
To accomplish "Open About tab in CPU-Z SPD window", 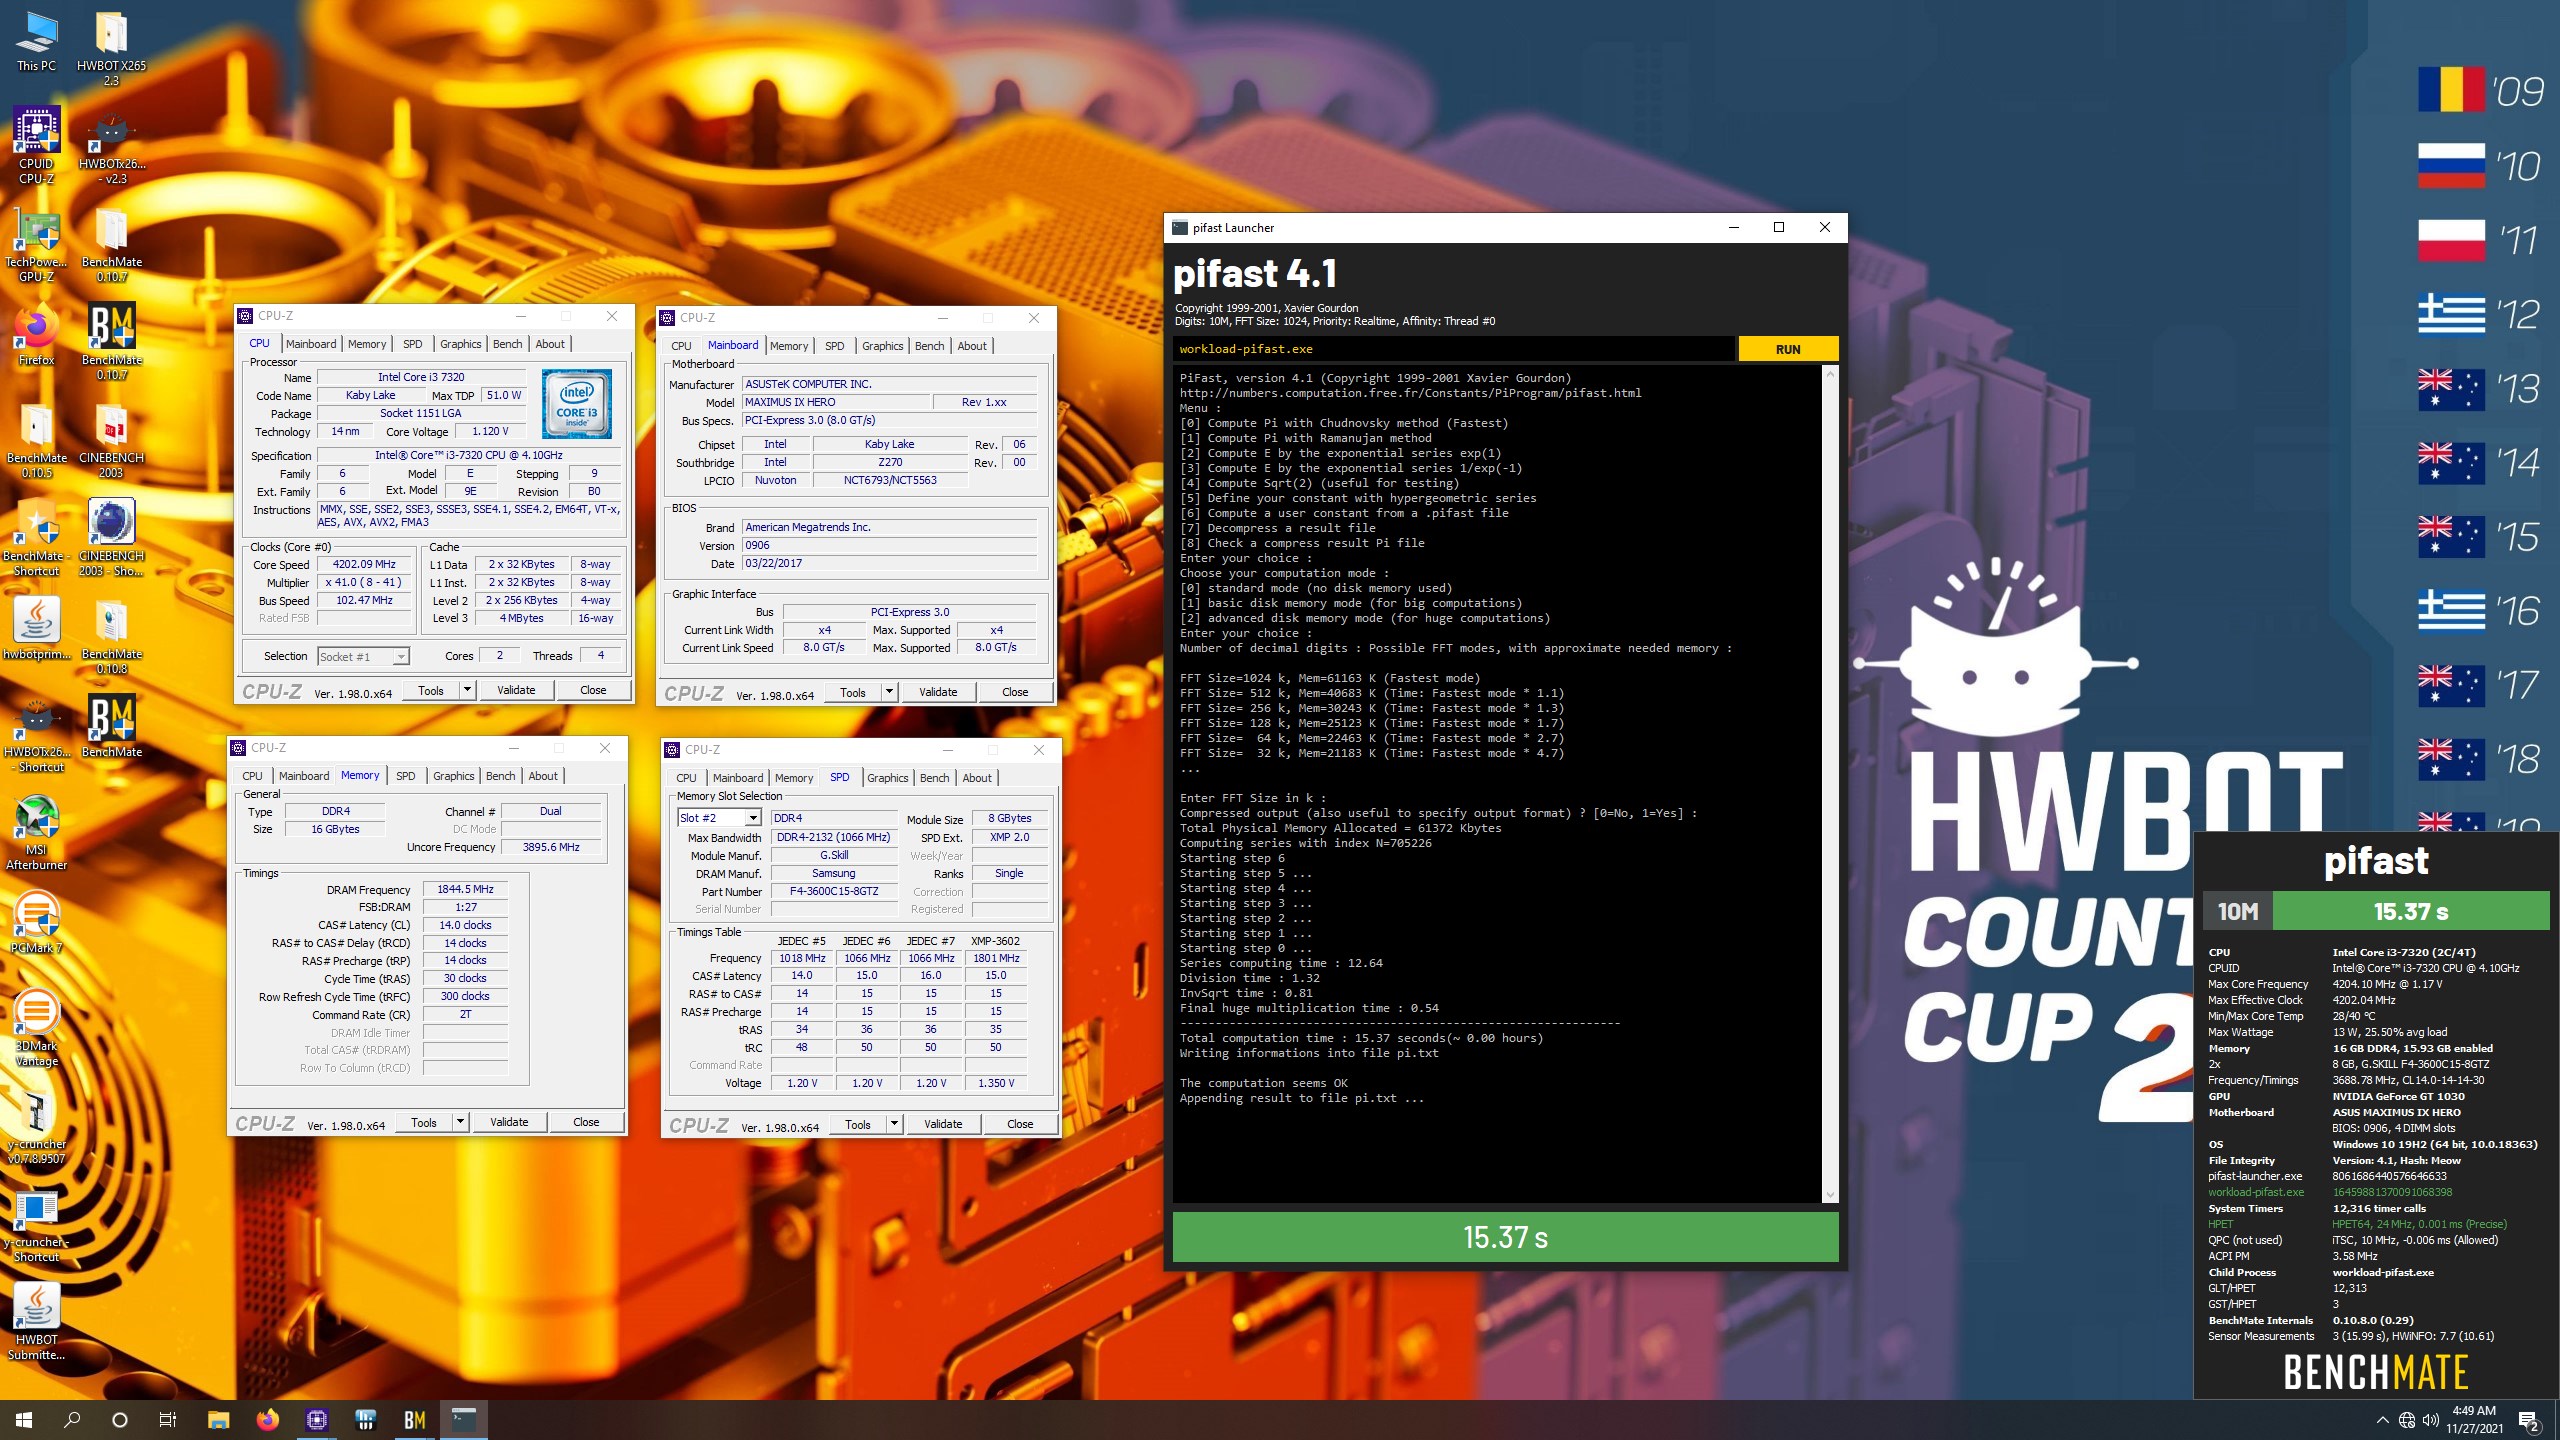I will (x=977, y=778).
